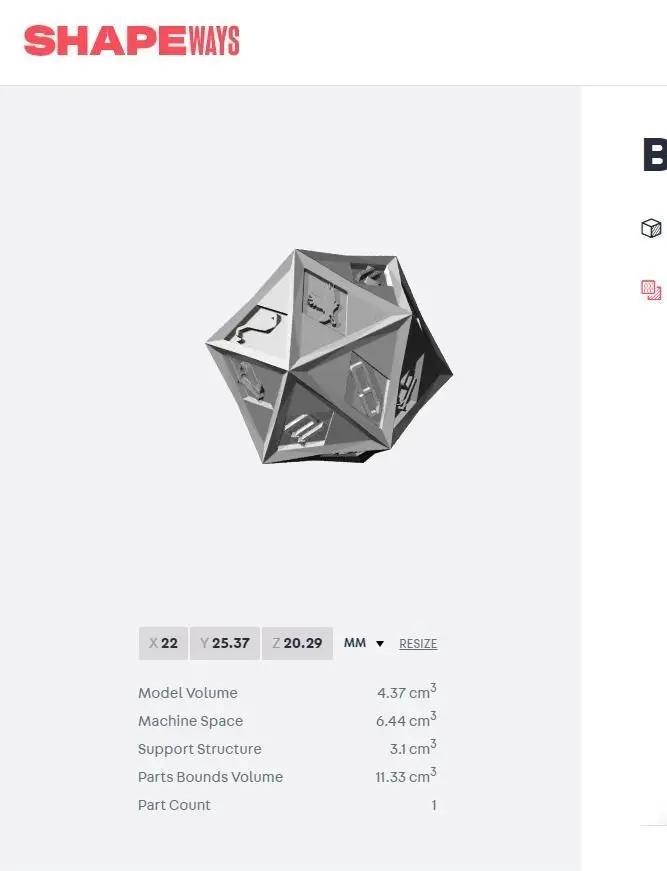The width and height of the screenshot is (667, 871).
Task: Click the Model Volume label
Action: (188, 693)
